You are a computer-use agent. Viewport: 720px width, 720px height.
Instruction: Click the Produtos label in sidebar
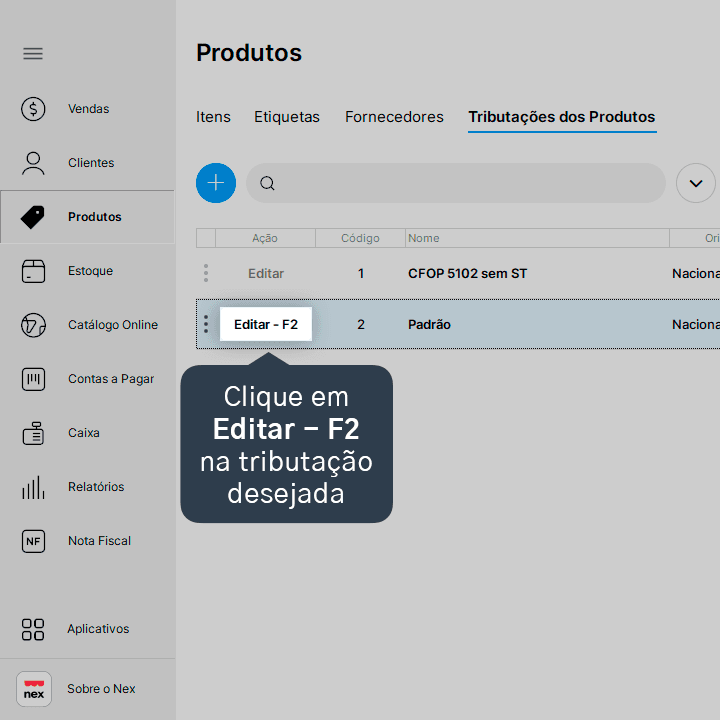[x=95, y=217]
